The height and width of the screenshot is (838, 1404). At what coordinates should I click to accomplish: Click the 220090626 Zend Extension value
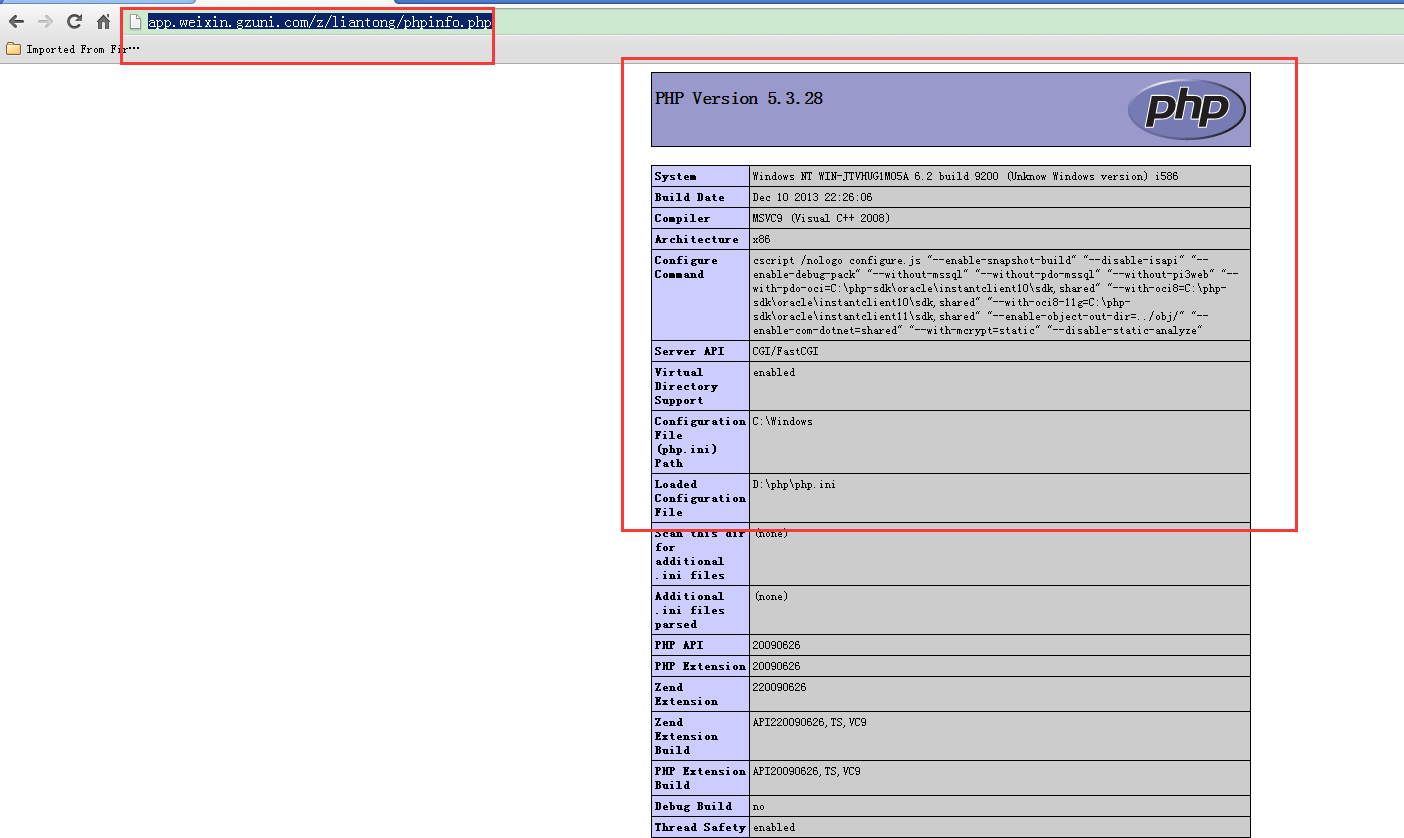click(x=779, y=687)
